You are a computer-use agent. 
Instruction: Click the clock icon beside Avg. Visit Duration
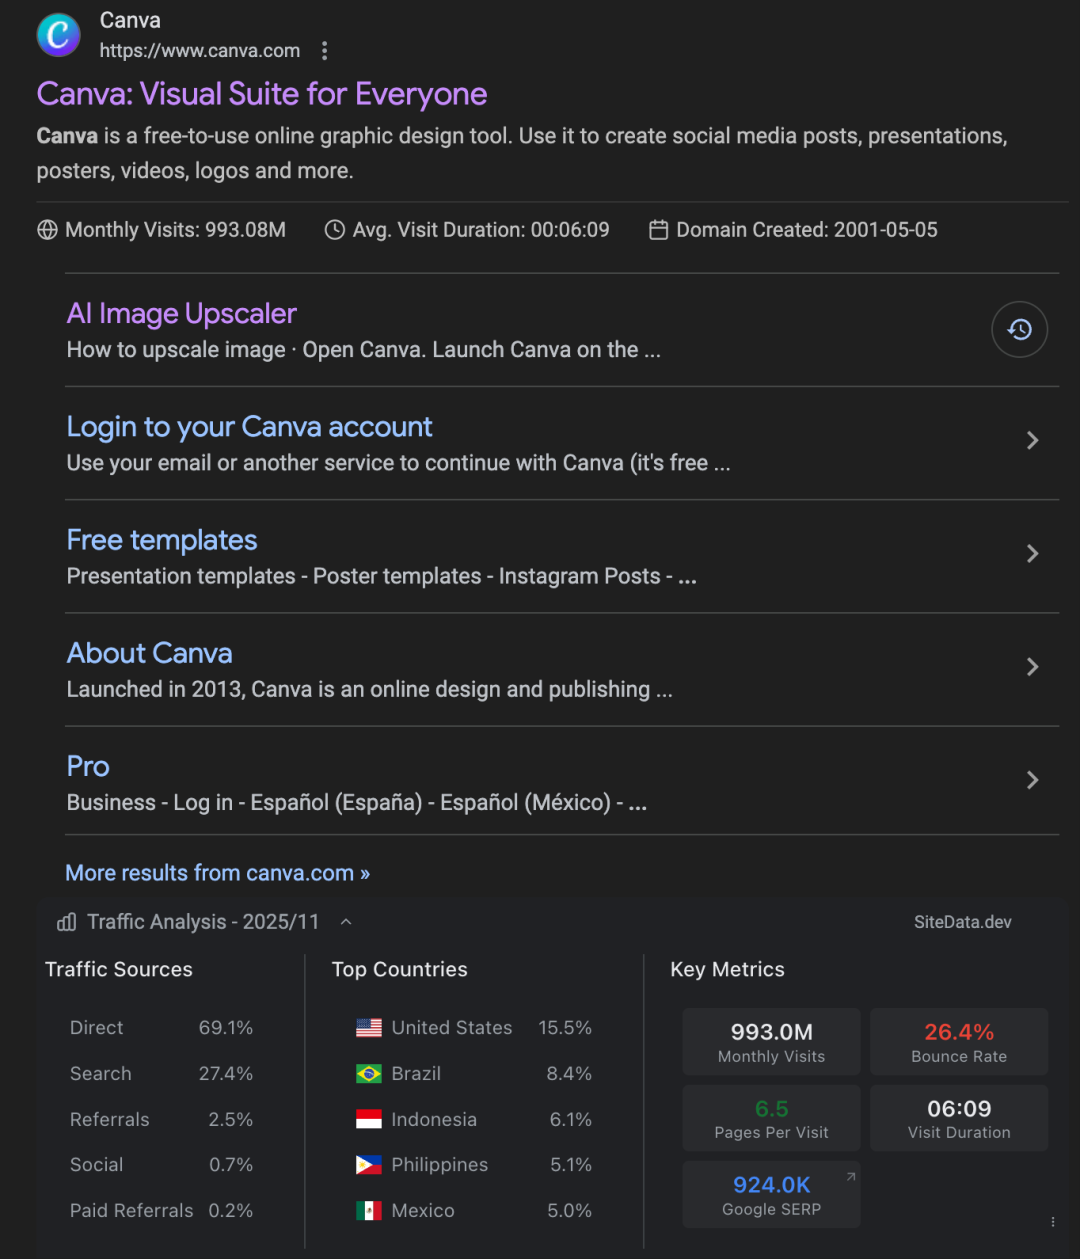(335, 230)
